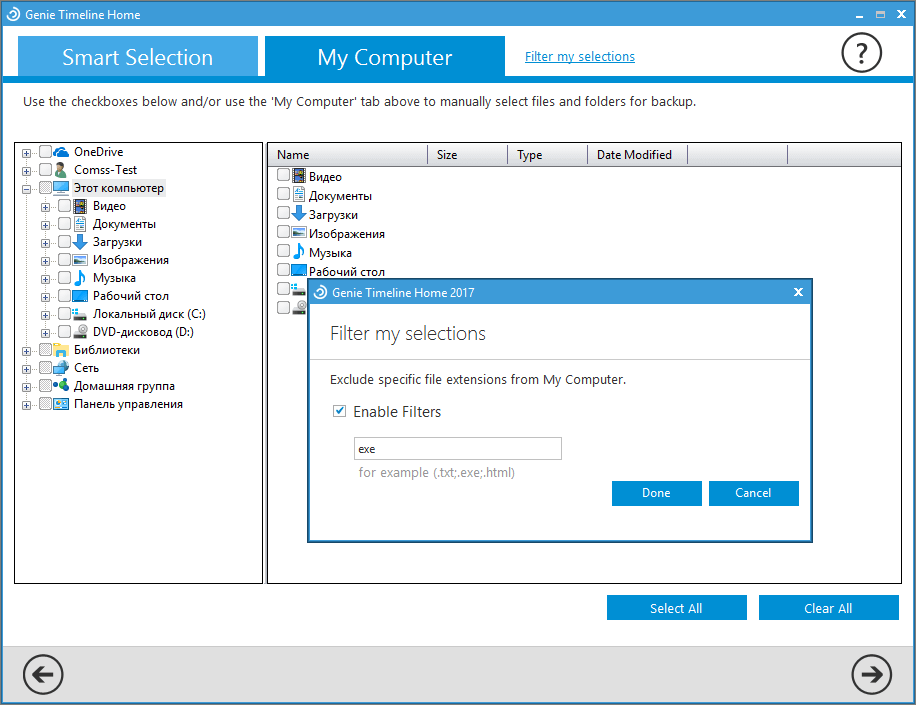The image size is (916, 705).
Task: Dismiss the dialog with Cancel button
Action: [754, 493]
